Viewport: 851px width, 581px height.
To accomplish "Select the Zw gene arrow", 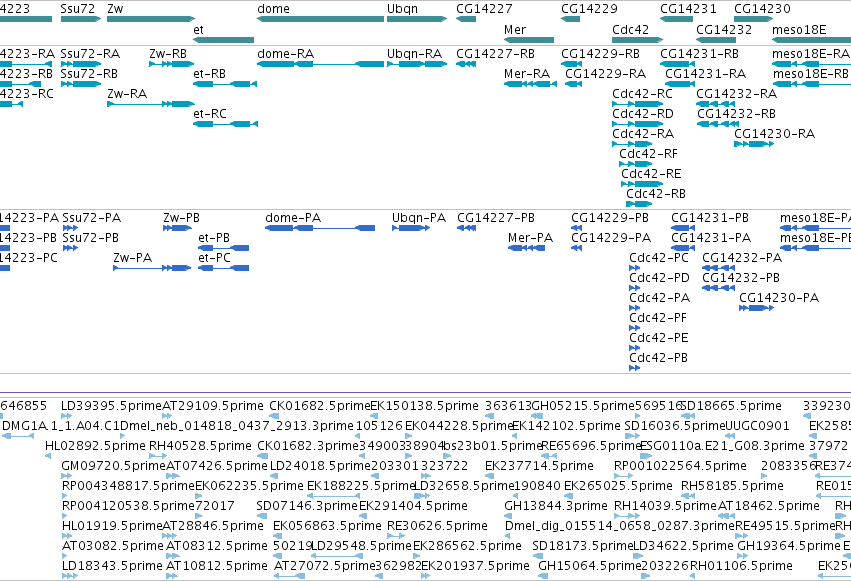I will coord(151,19).
